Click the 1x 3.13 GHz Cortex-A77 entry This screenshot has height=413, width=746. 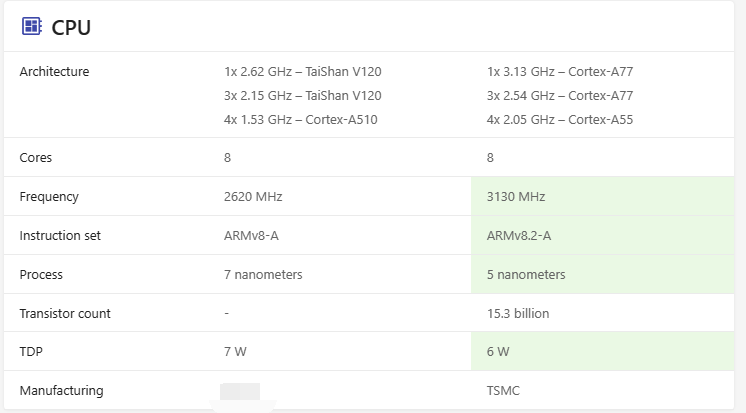(559, 72)
